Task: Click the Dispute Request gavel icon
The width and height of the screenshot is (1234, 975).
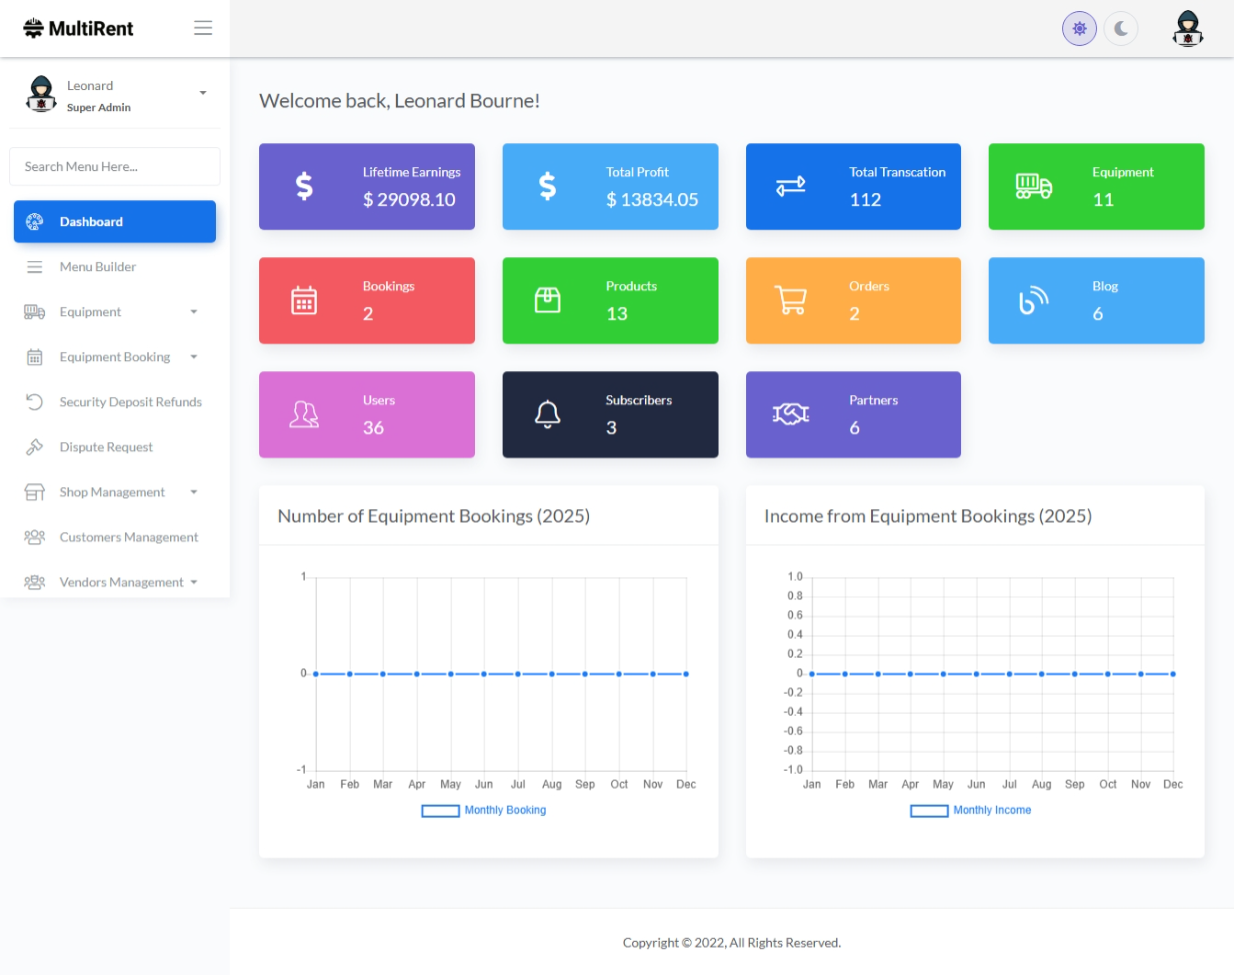Action: pos(34,447)
